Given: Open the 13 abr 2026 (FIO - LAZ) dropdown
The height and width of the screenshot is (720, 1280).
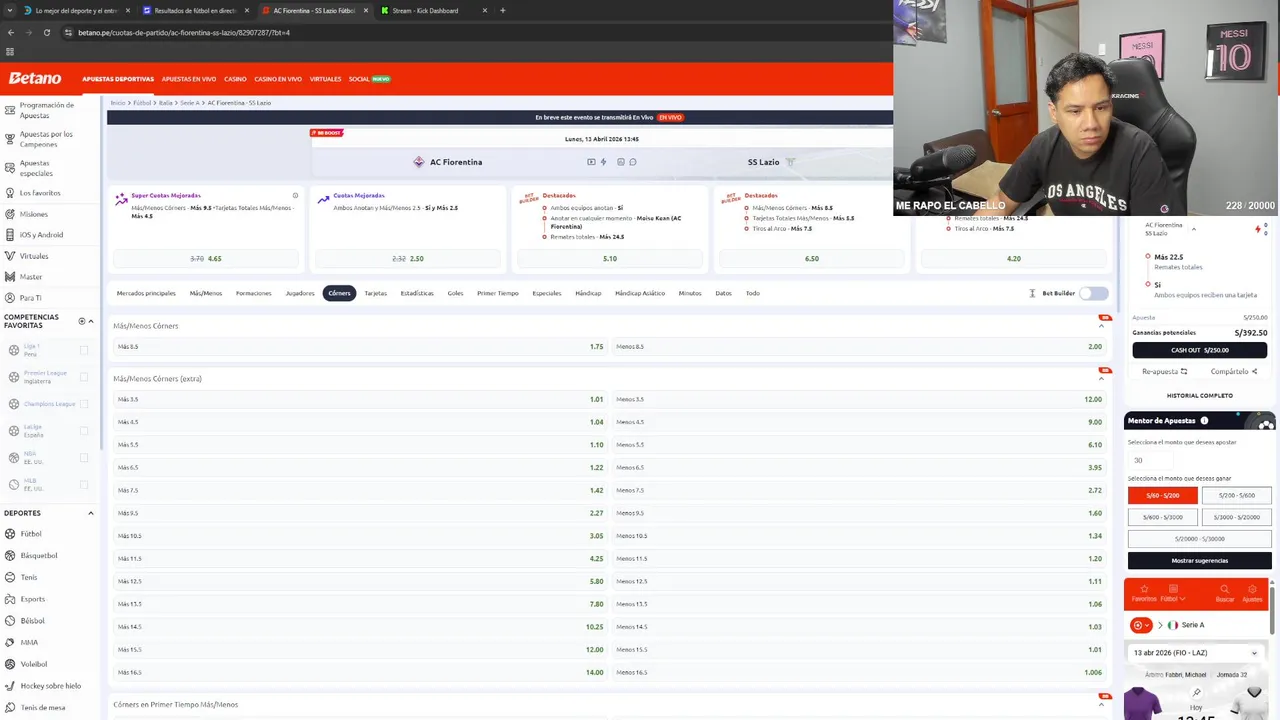Looking at the screenshot, I should coord(1196,653).
